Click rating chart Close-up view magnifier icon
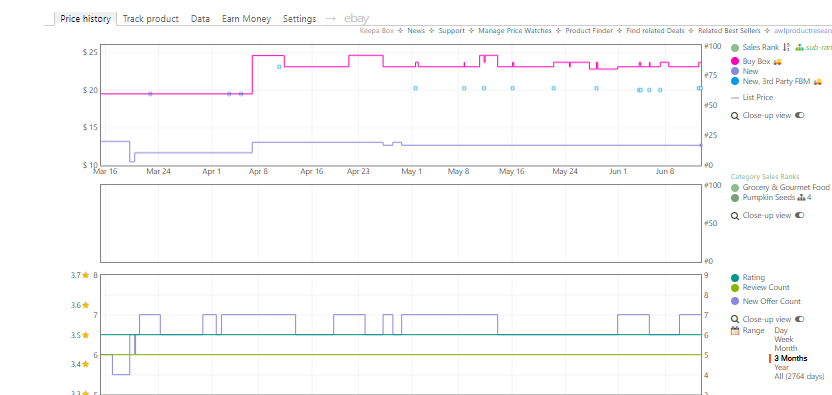 coord(735,320)
